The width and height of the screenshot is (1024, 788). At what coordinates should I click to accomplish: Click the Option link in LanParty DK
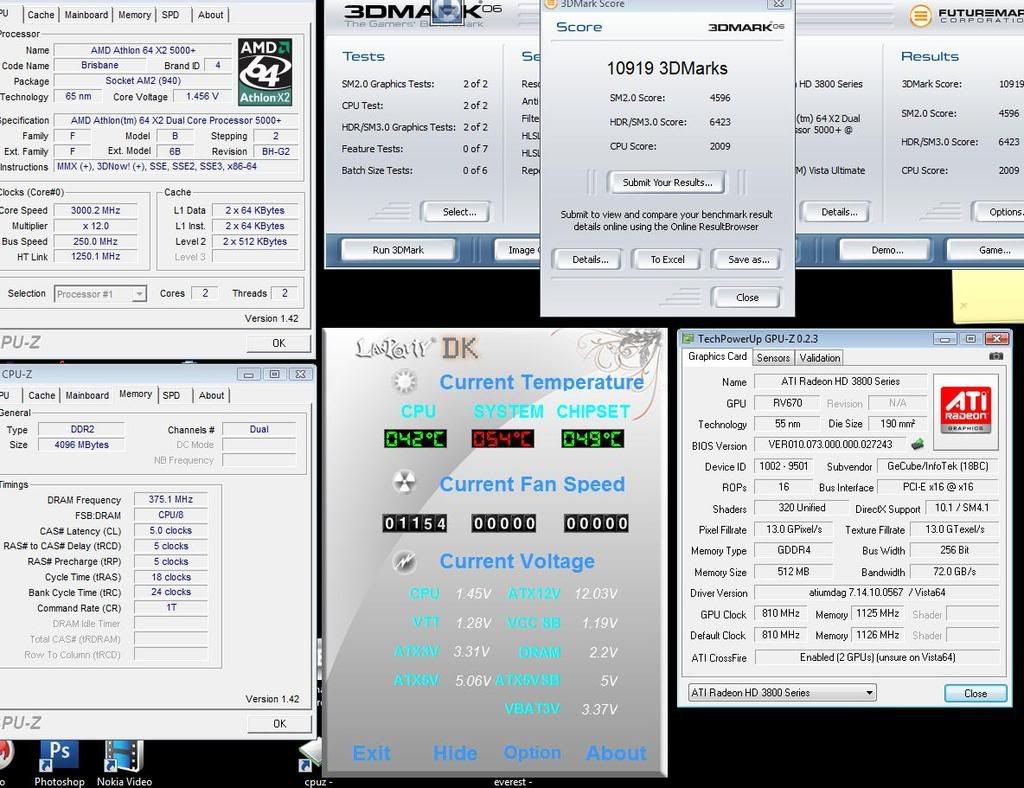532,753
